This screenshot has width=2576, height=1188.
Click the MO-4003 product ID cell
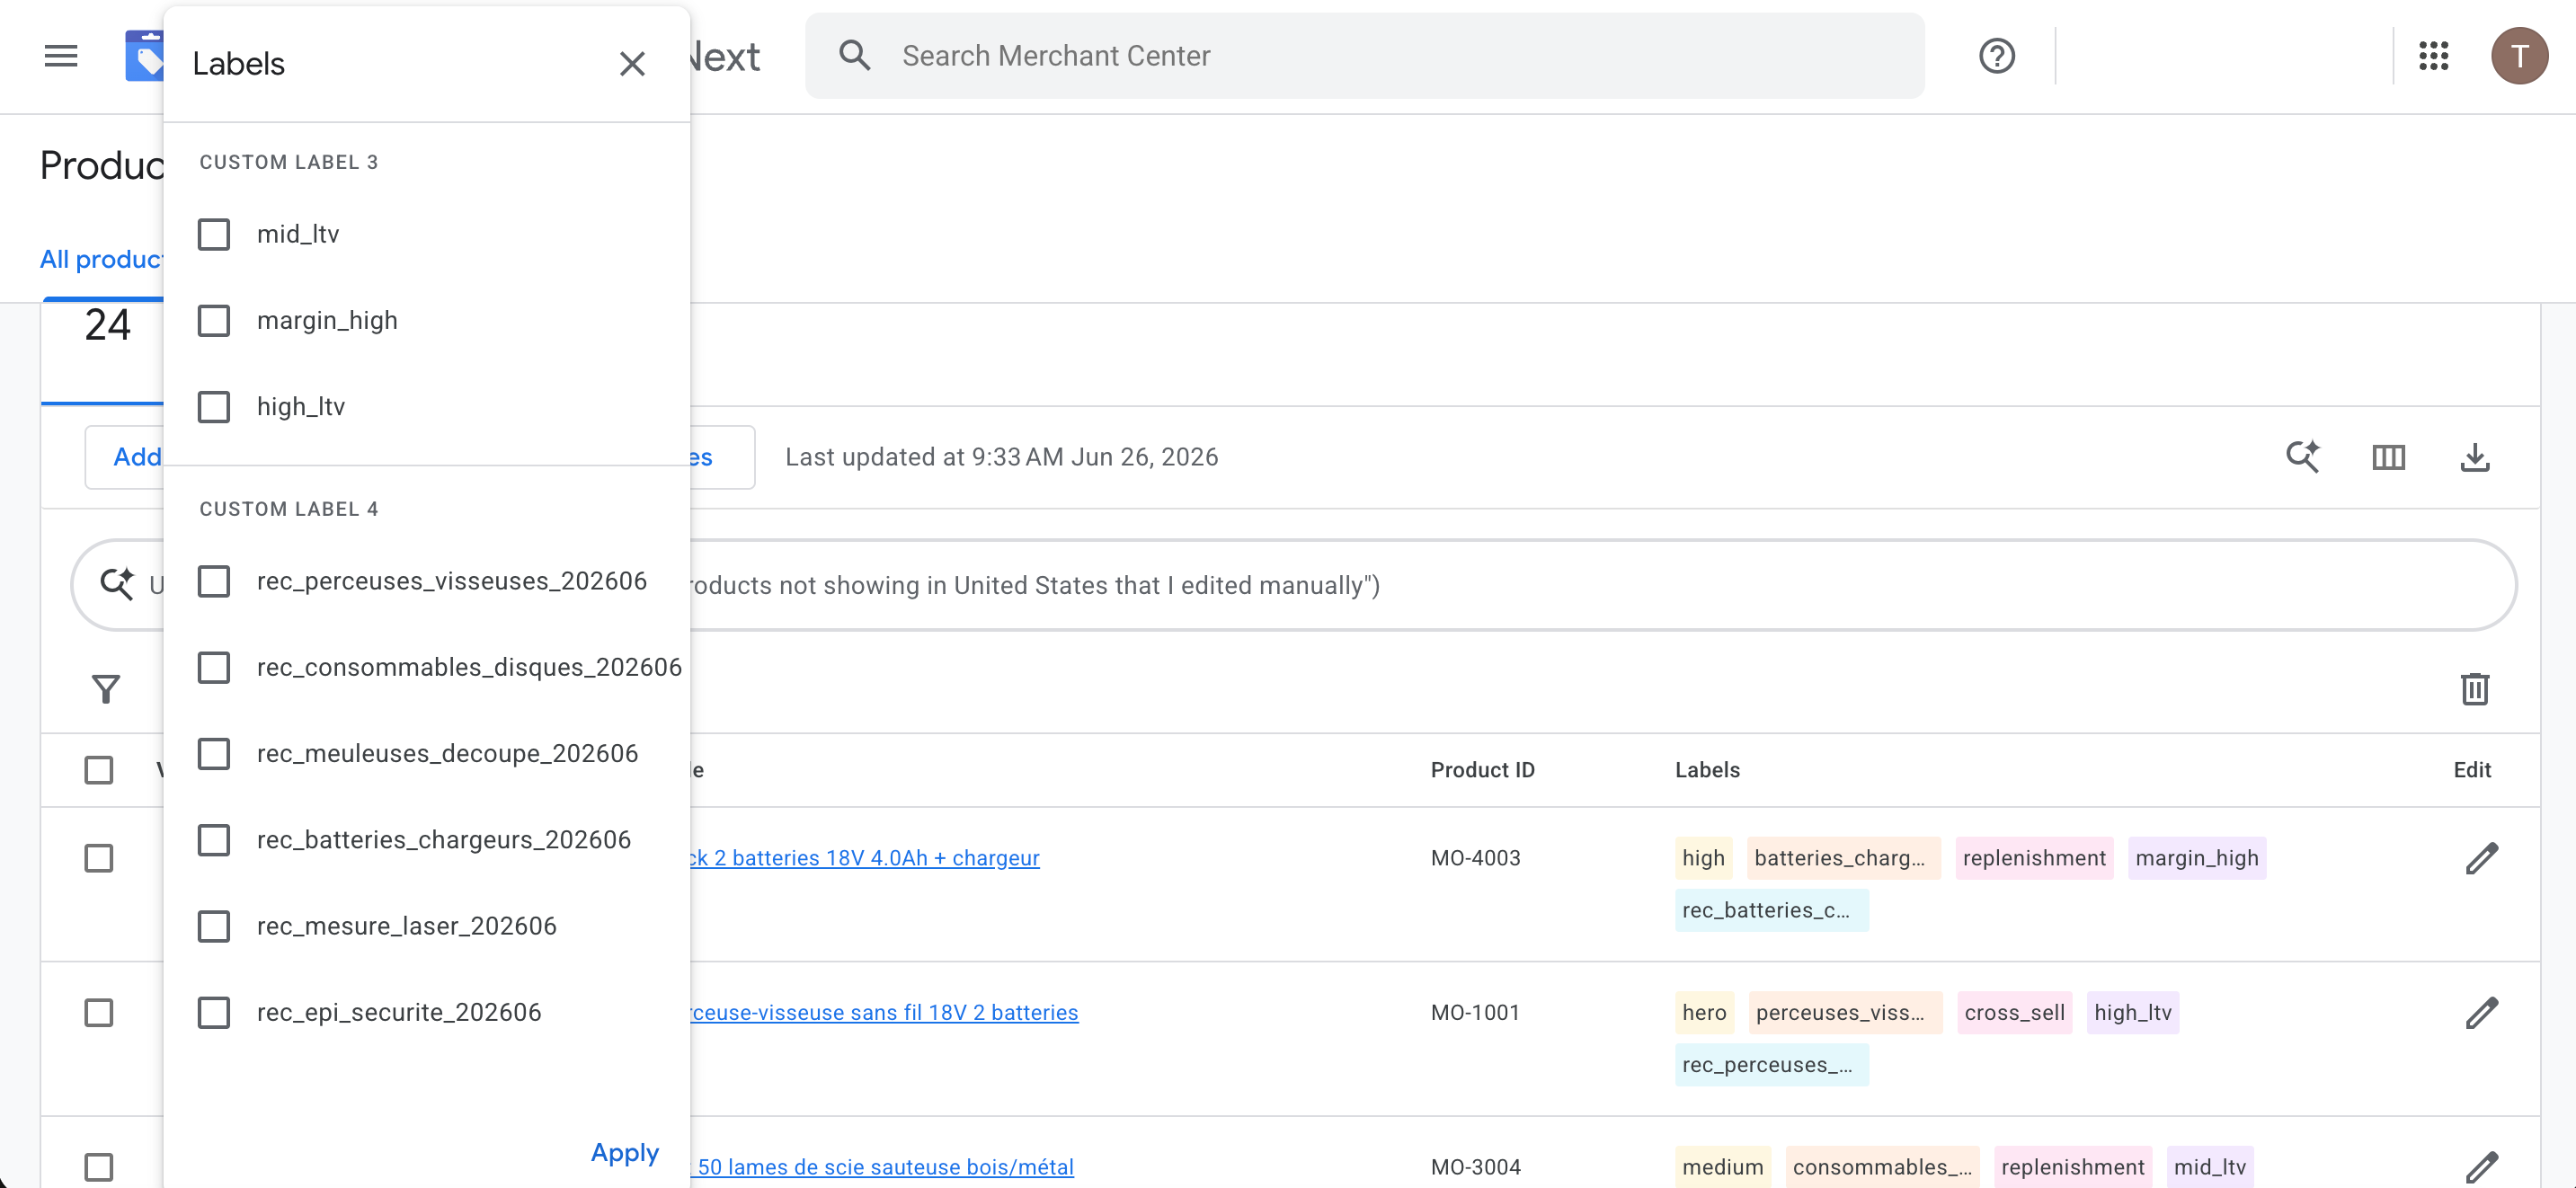tap(1475, 858)
